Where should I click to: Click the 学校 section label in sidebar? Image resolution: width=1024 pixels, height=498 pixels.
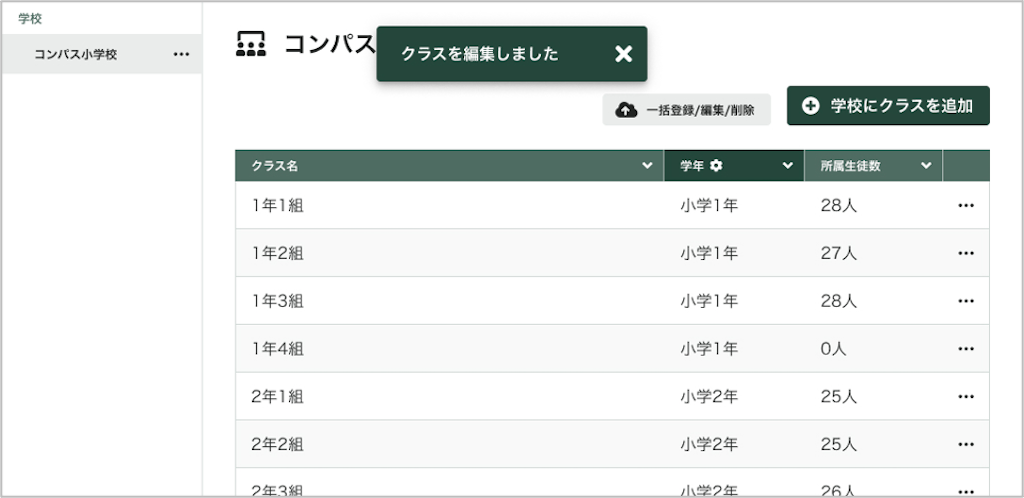coord(30,18)
